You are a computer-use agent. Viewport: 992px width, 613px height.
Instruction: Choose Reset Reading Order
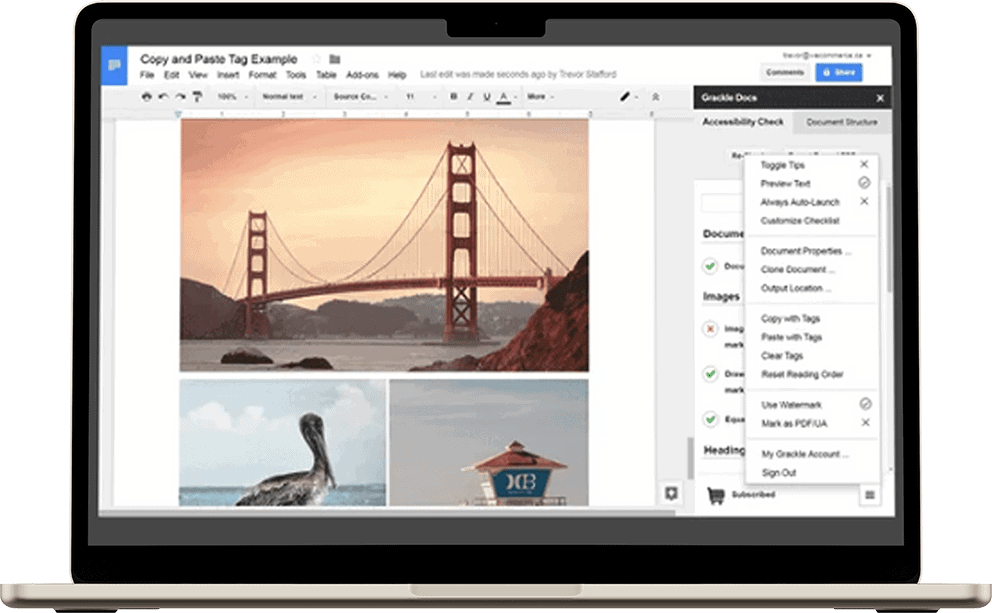coord(802,375)
